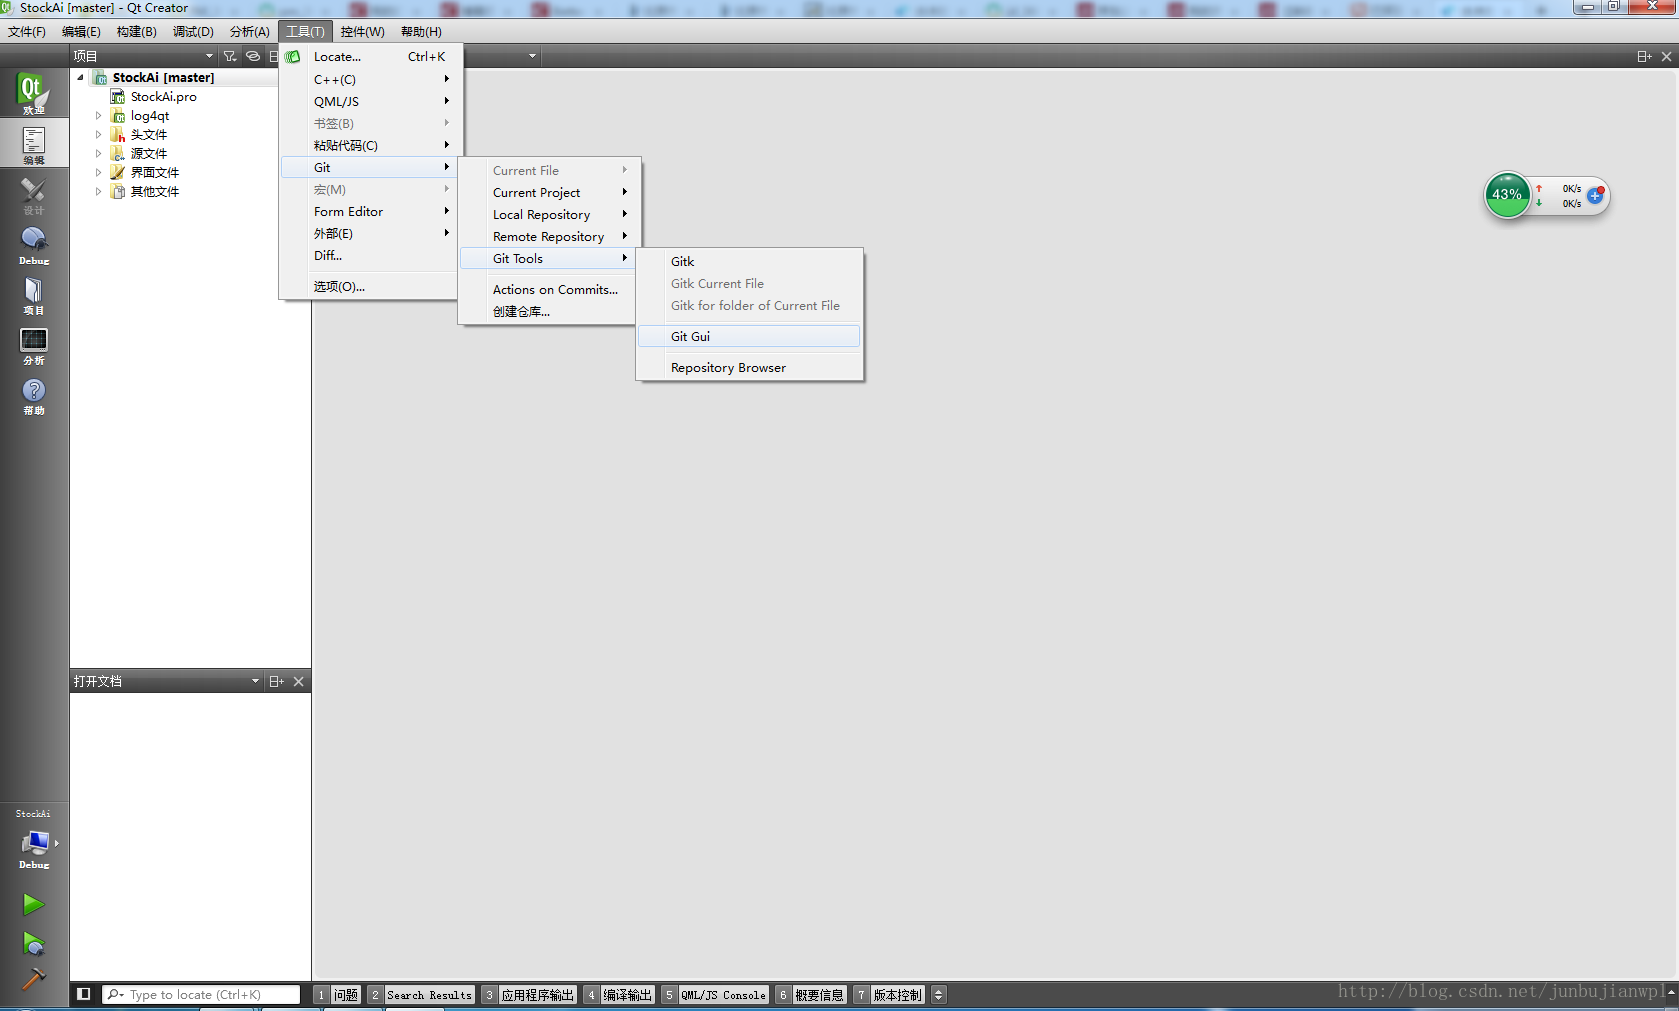Screen dimensions: 1679x1011
Task: Select 创建仓库... menu entry
Action: click(x=549, y=311)
